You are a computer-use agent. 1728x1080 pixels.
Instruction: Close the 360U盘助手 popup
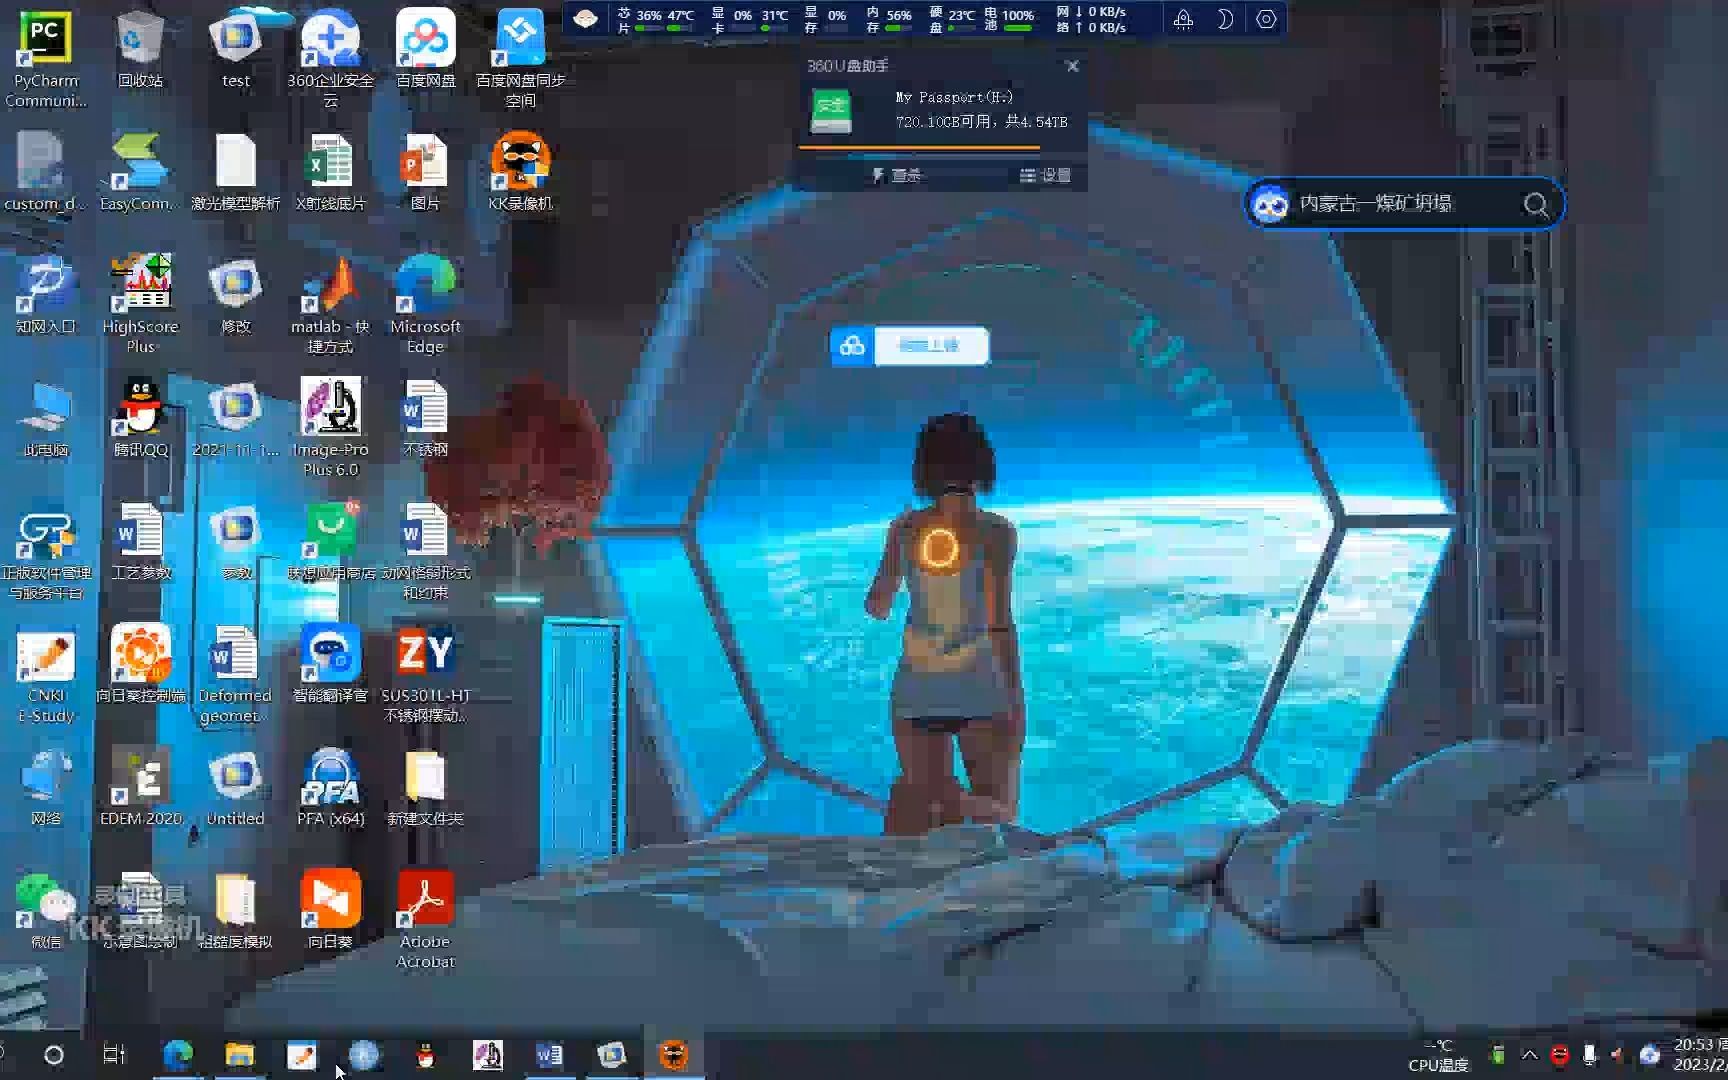pos(1072,66)
